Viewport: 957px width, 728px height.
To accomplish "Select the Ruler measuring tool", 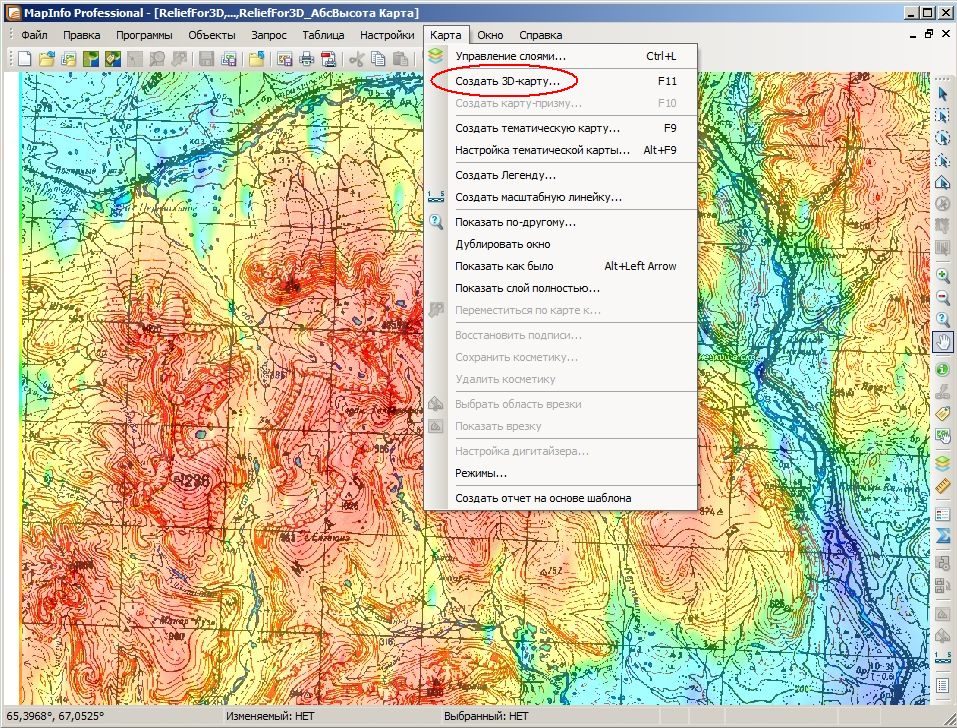I will click(942, 486).
